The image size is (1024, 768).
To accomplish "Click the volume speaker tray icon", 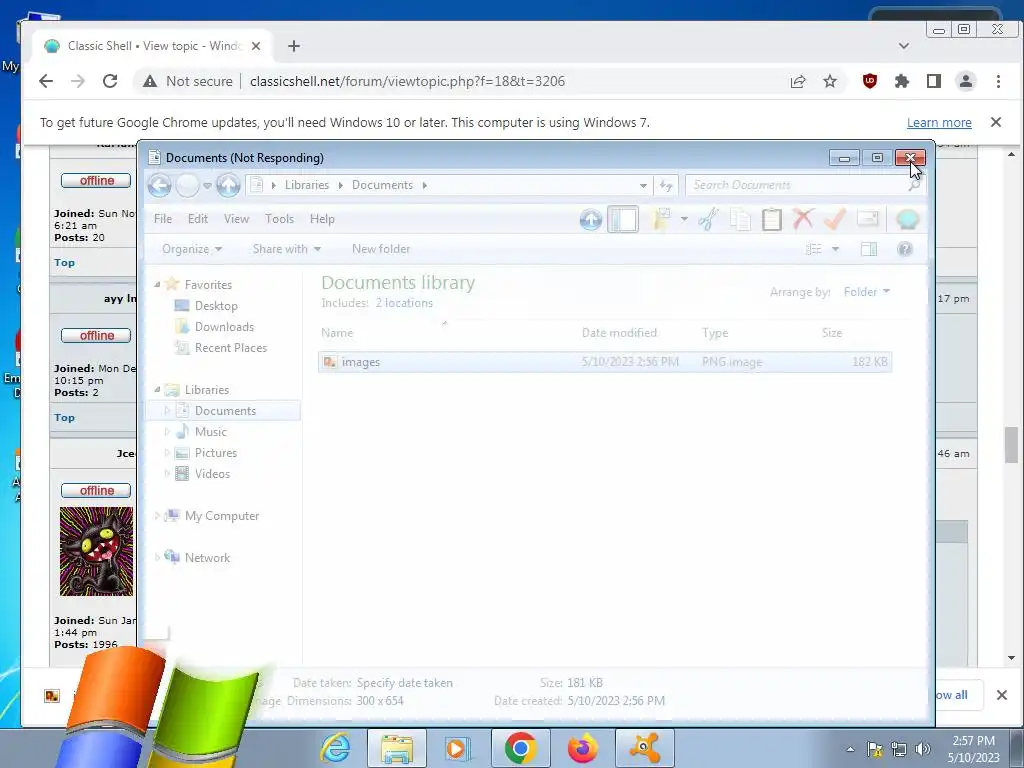I will point(922,749).
